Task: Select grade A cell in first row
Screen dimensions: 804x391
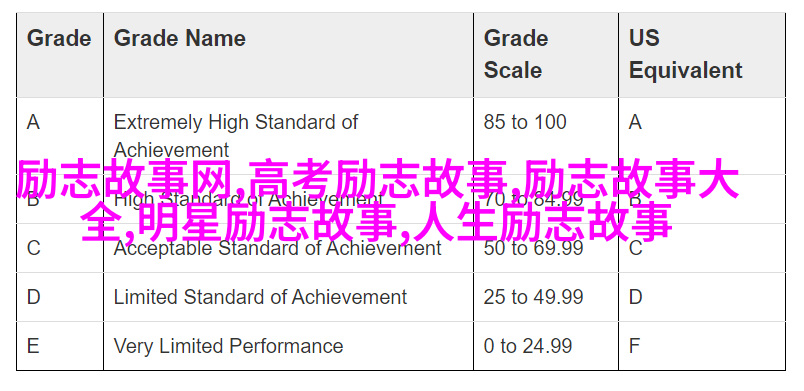Action: click(59, 136)
